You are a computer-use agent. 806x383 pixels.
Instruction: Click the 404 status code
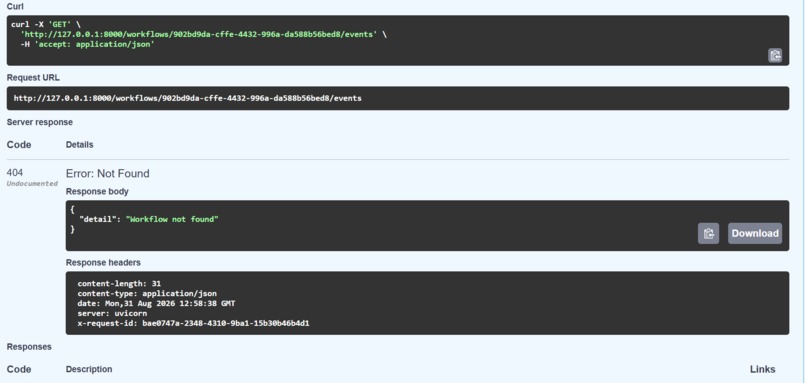point(15,173)
